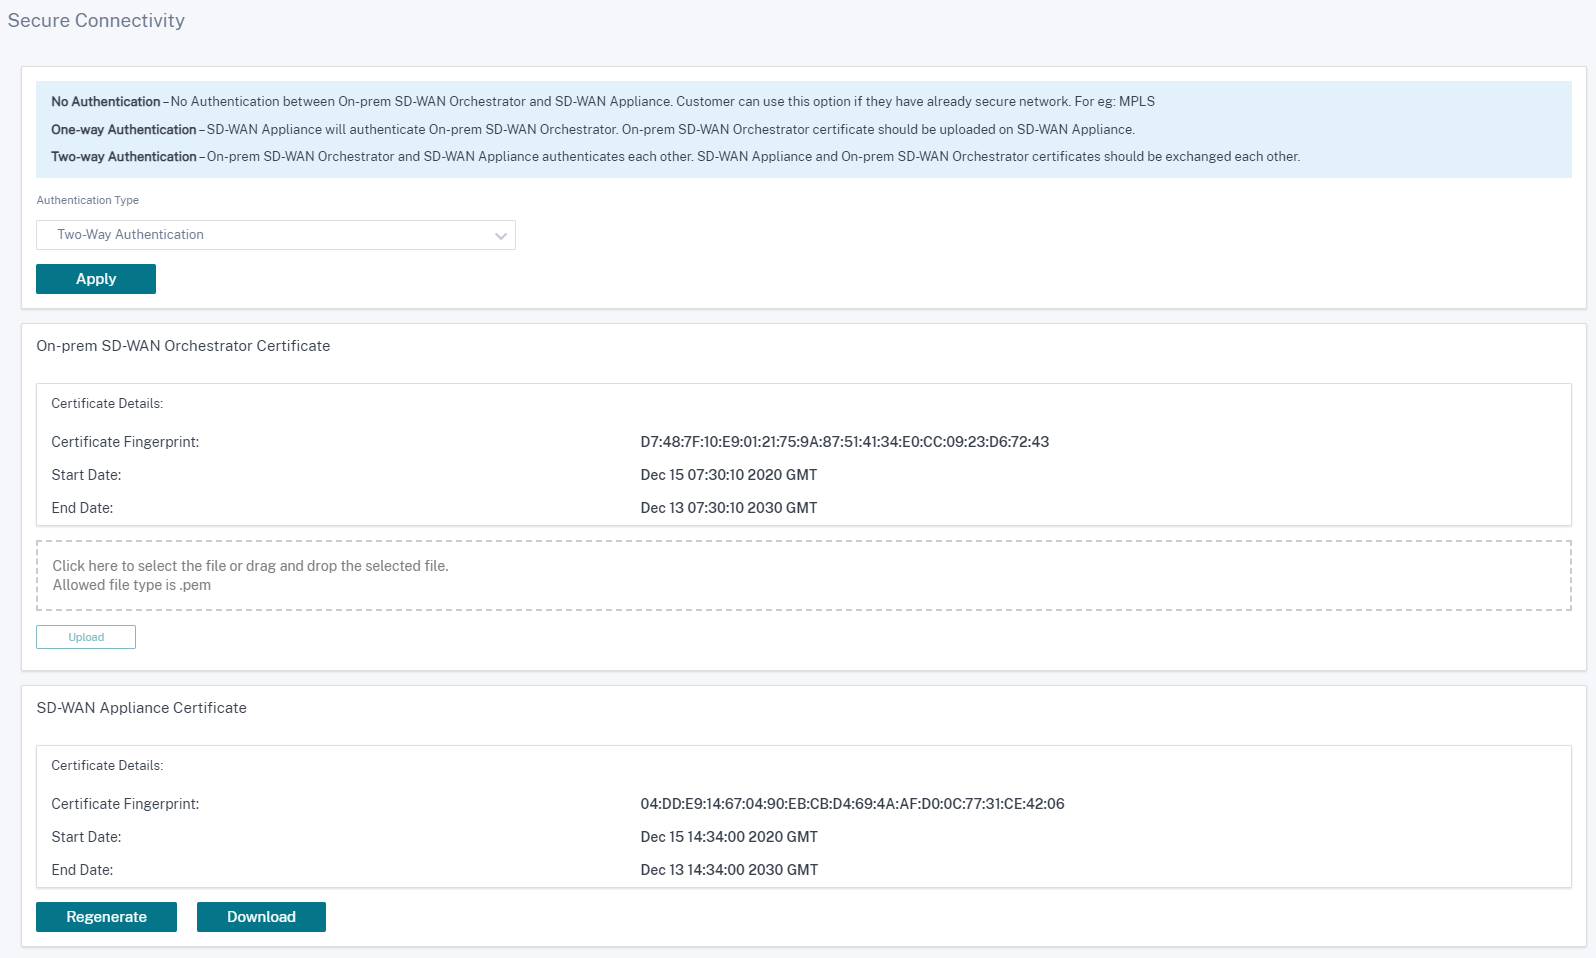Viewport: 1596px width, 958px height.
Task: Select Orchestrator fingerprint D7:48:7F:10 value
Action: tap(845, 442)
